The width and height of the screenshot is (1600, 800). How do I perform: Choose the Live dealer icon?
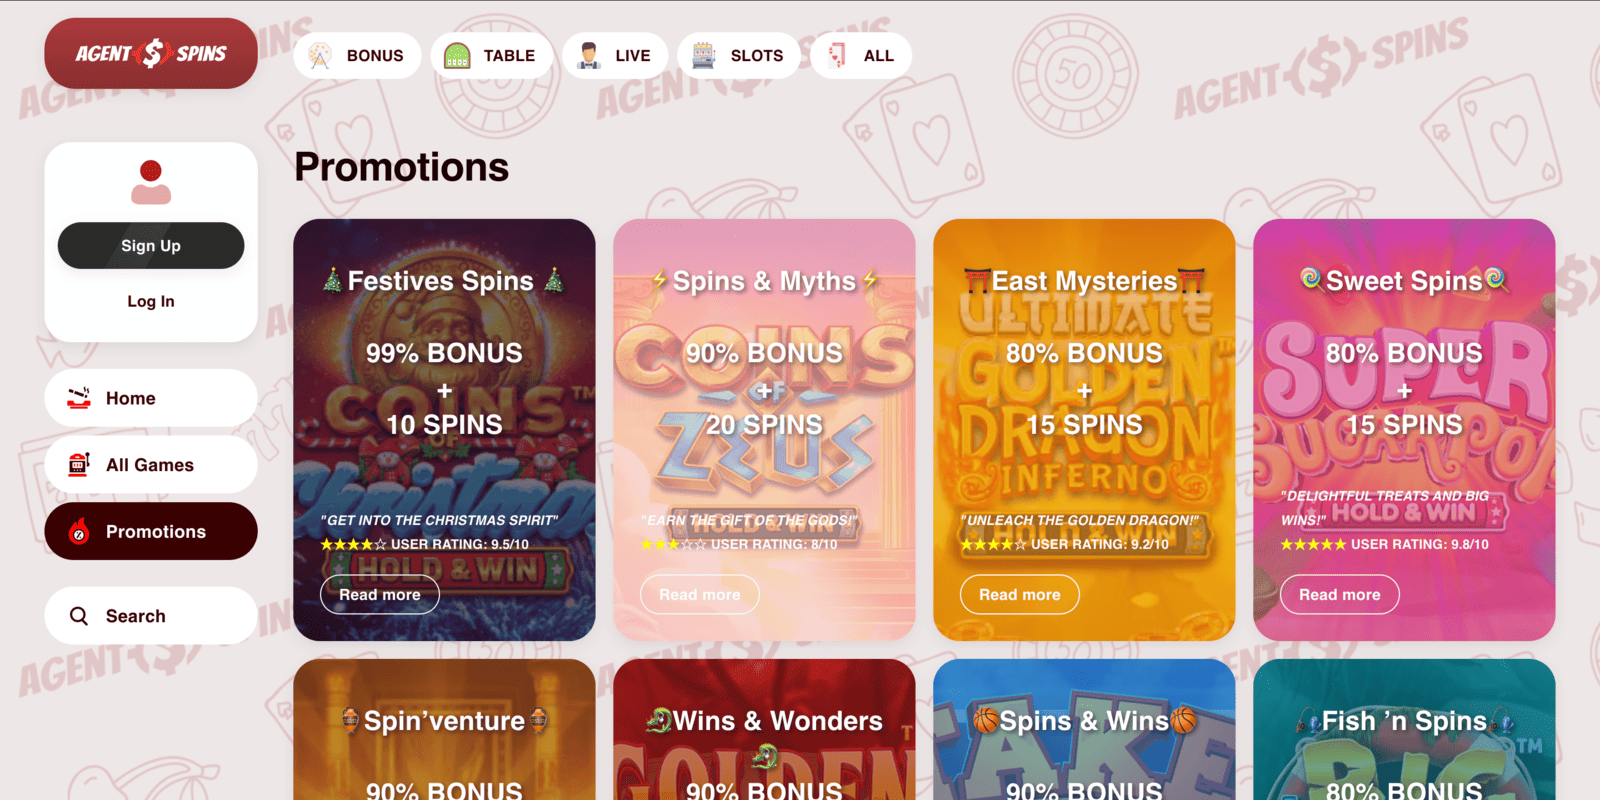[x=589, y=56]
